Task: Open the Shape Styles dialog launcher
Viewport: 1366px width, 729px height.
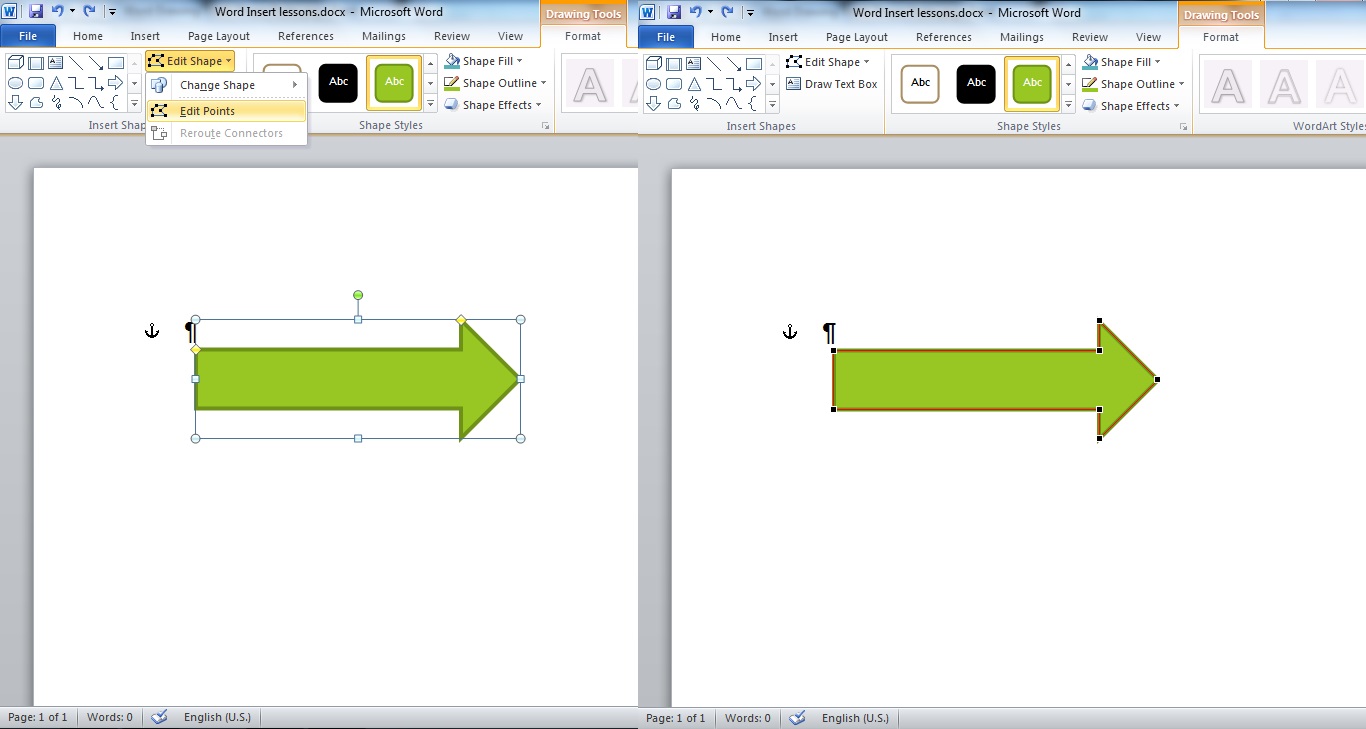Action: point(546,124)
